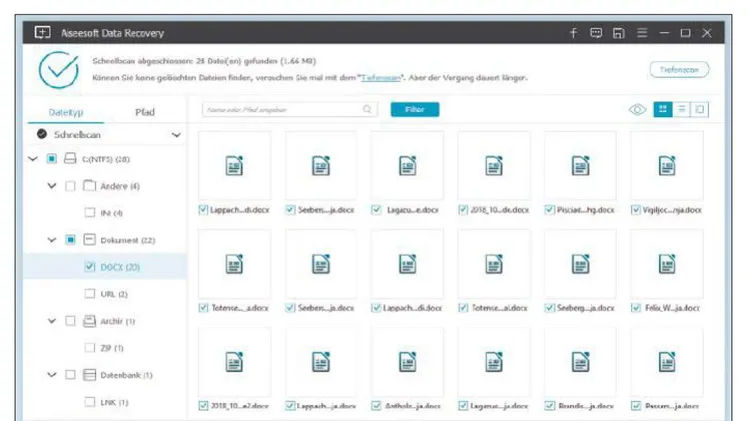Check the Andere (4) checkbox
Screen dimensions: 750x421
pos(70,186)
